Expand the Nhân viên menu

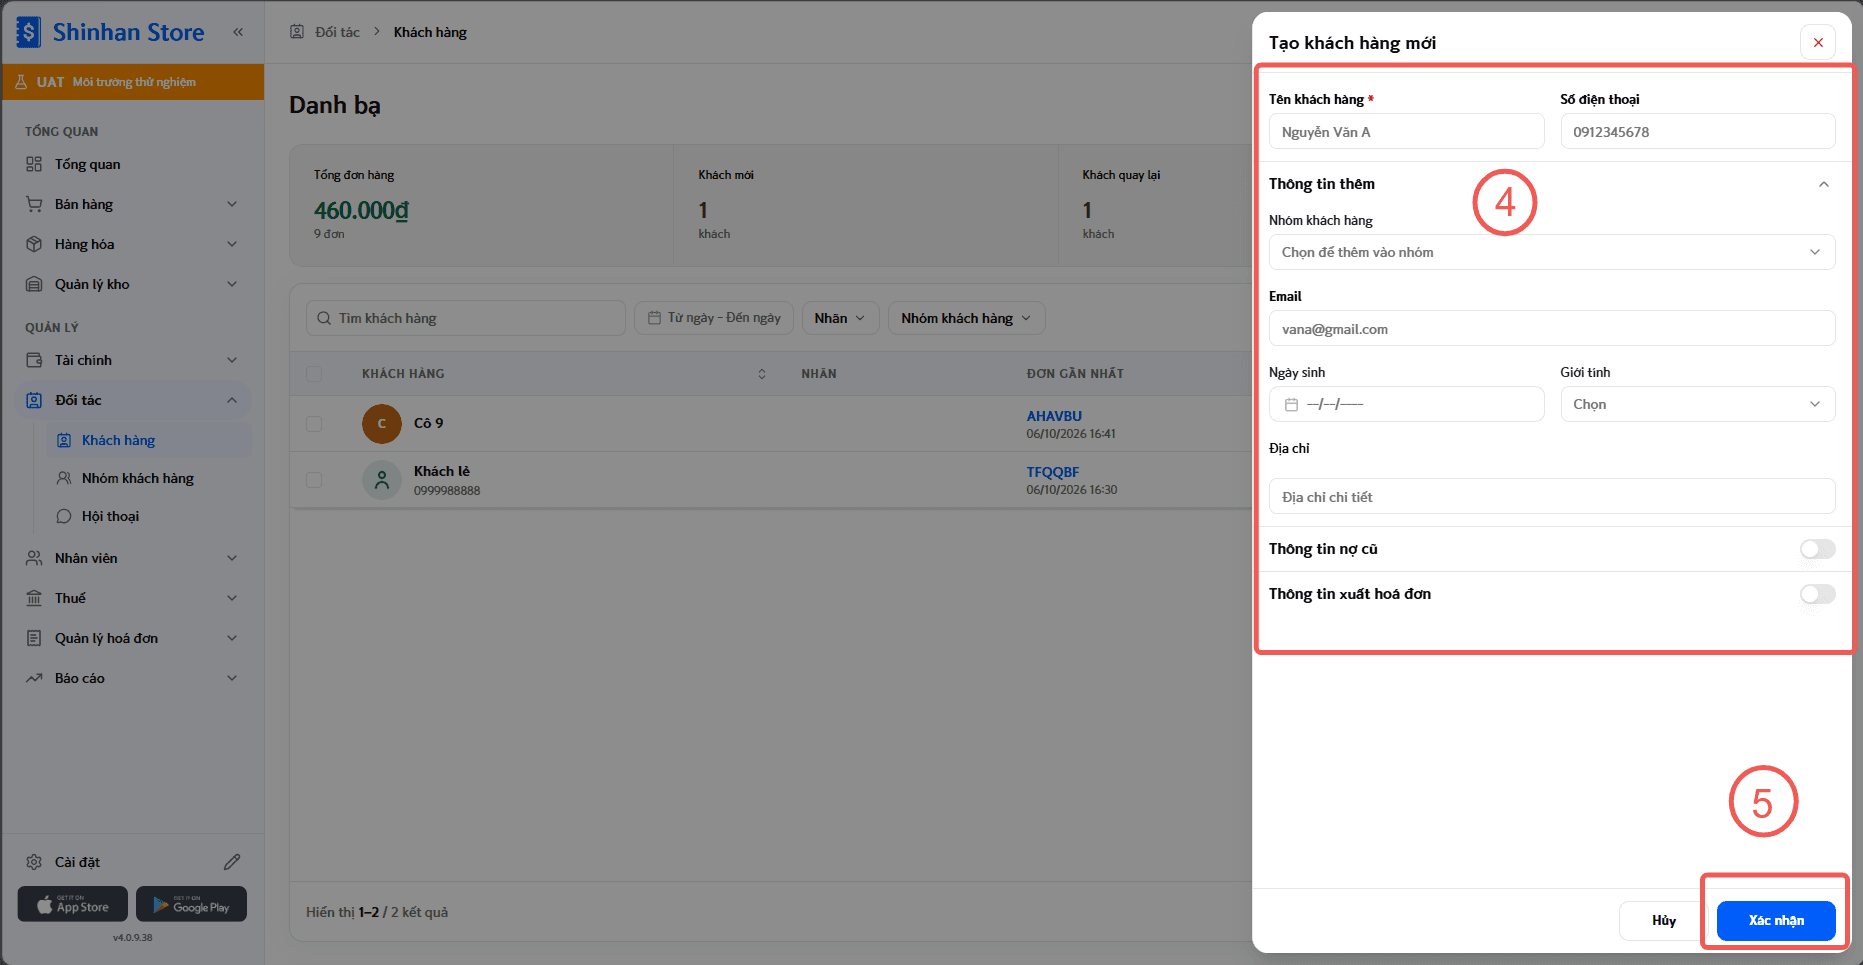coord(132,558)
